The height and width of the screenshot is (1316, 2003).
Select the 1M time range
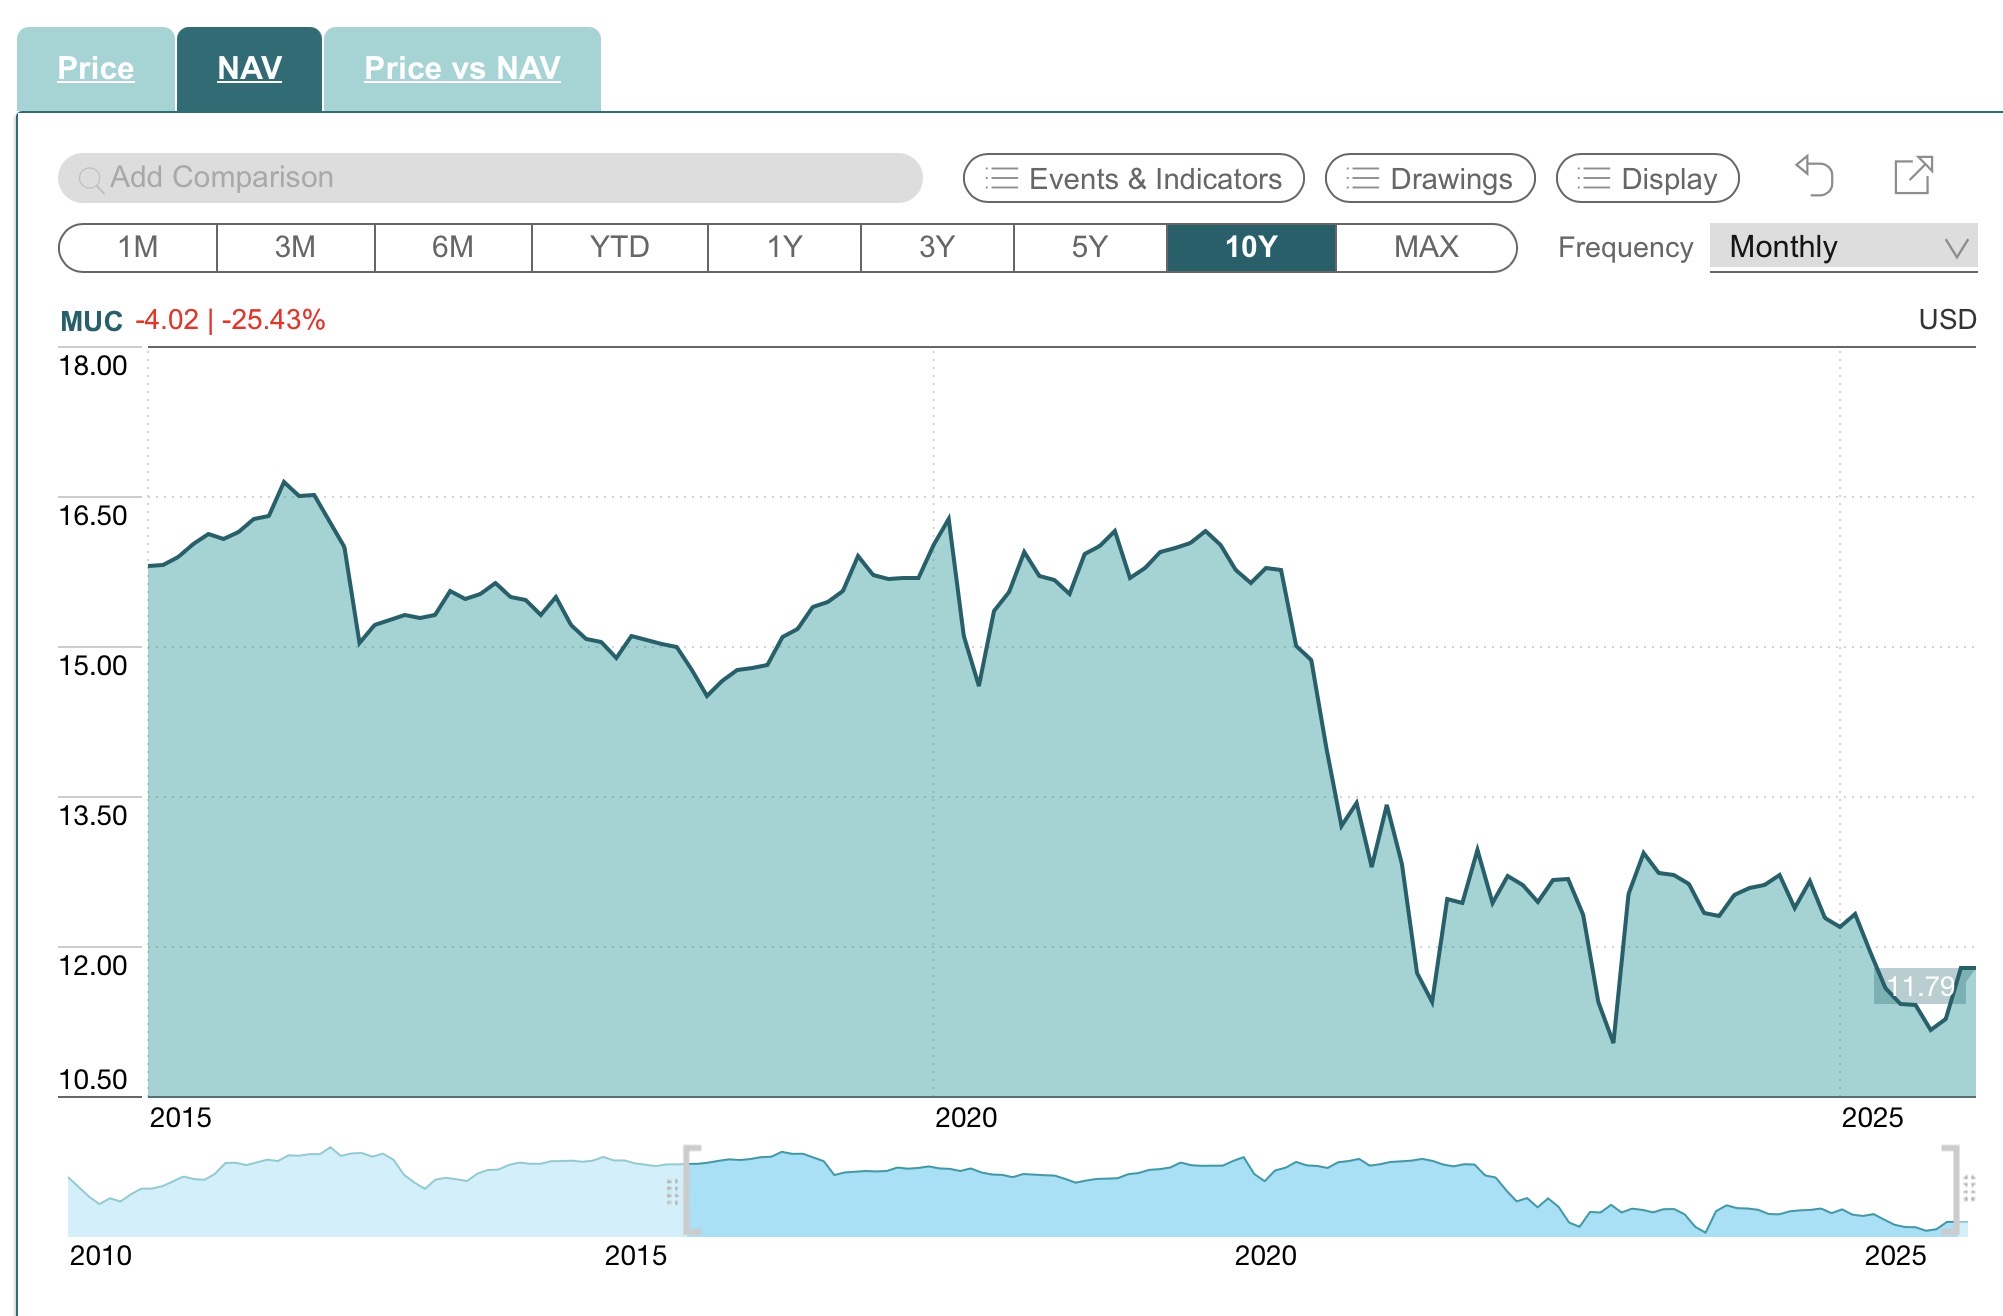pyautogui.click(x=138, y=247)
